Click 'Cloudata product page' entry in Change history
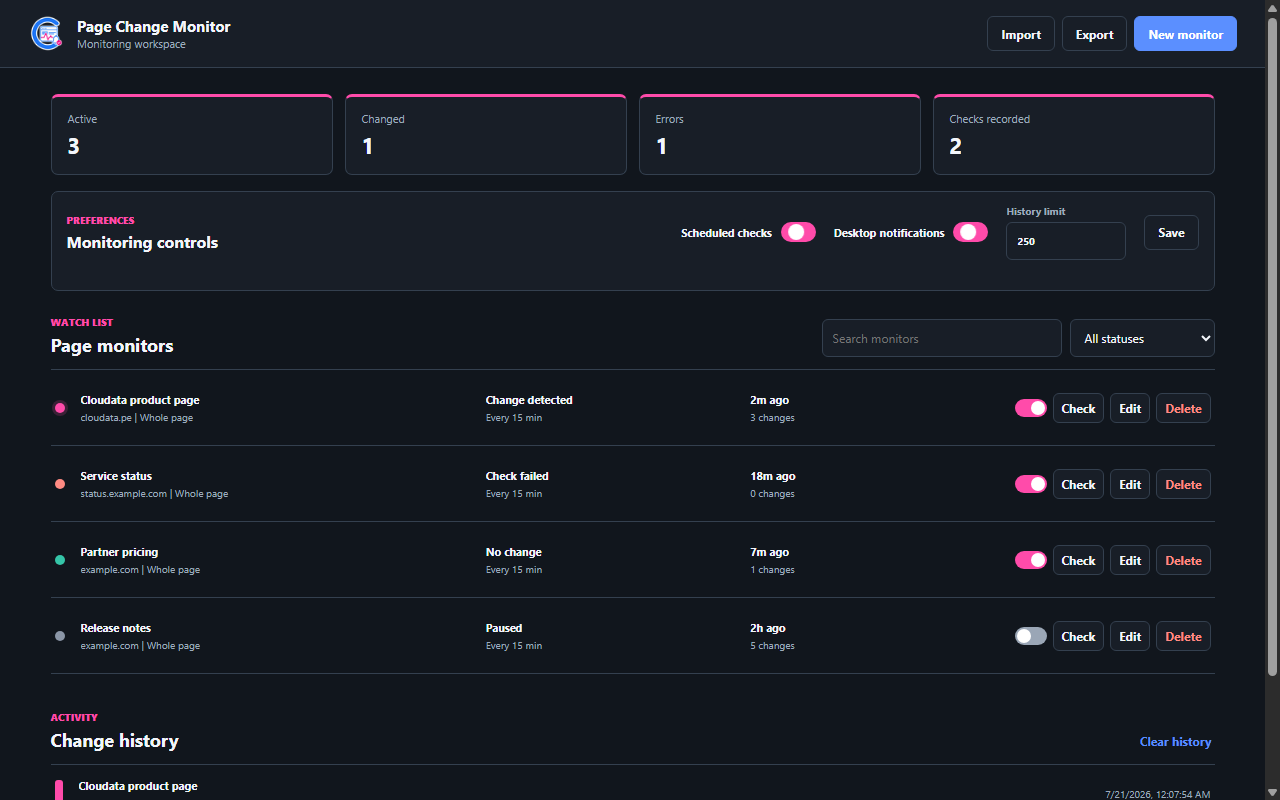This screenshot has height=800, width=1280. 138,786
